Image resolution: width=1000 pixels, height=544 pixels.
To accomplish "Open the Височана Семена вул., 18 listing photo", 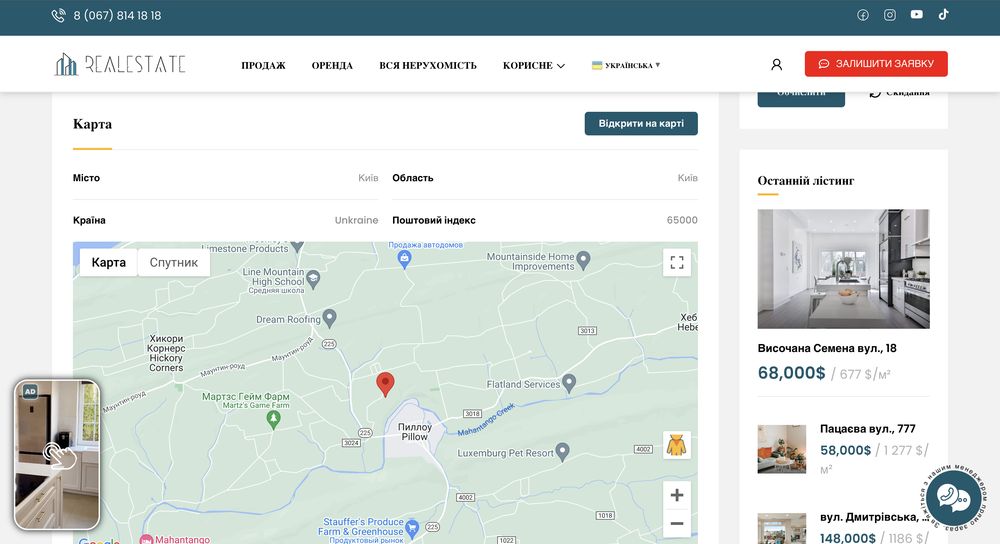I will click(843, 268).
